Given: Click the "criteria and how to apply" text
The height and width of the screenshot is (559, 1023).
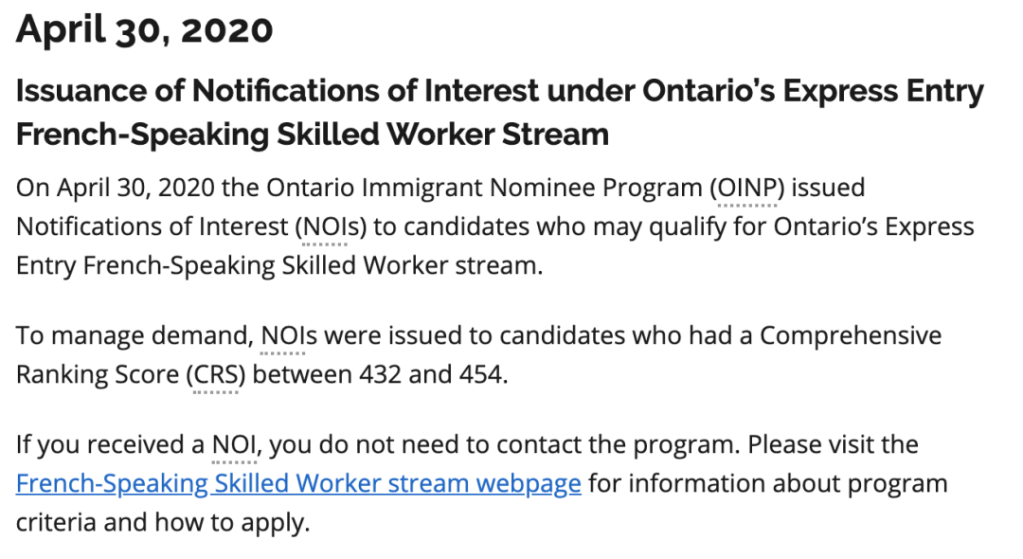Looking at the screenshot, I should (163, 522).
